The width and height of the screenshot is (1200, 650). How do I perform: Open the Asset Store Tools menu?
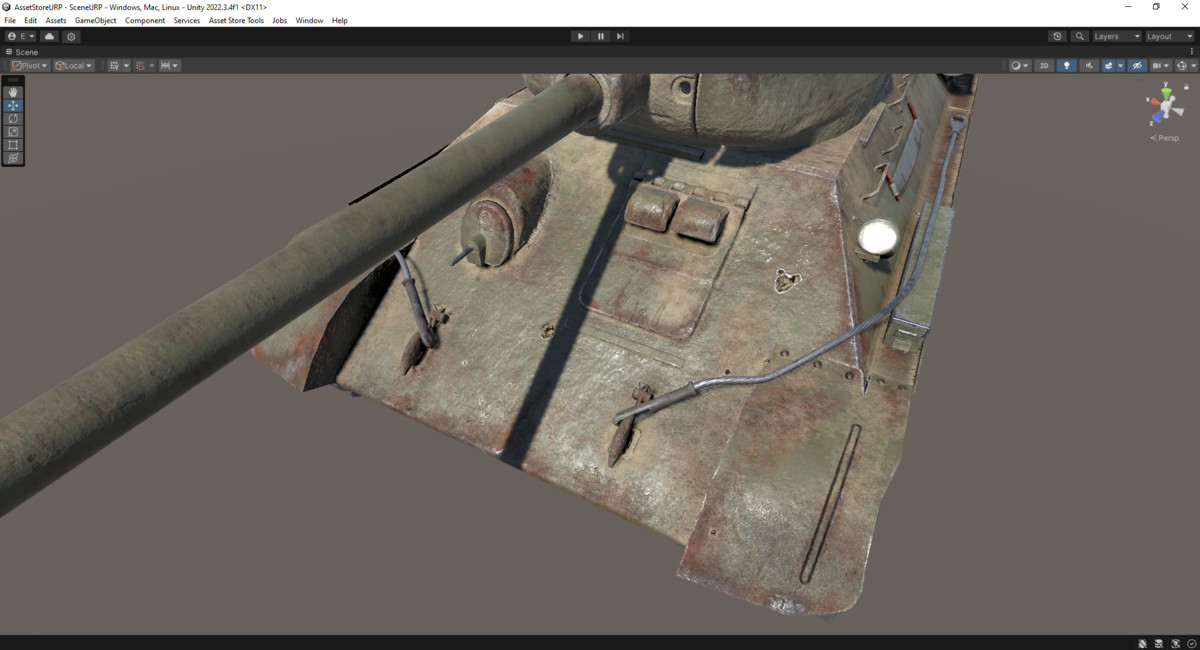(236, 20)
